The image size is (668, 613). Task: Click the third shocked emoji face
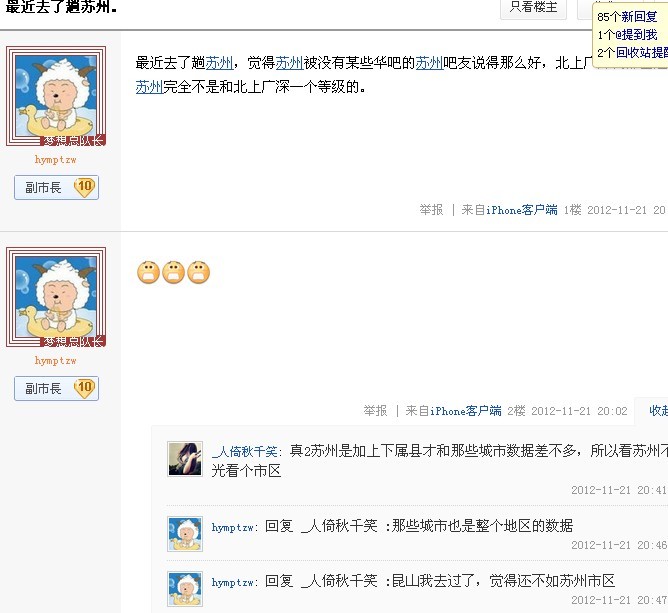[199, 272]
